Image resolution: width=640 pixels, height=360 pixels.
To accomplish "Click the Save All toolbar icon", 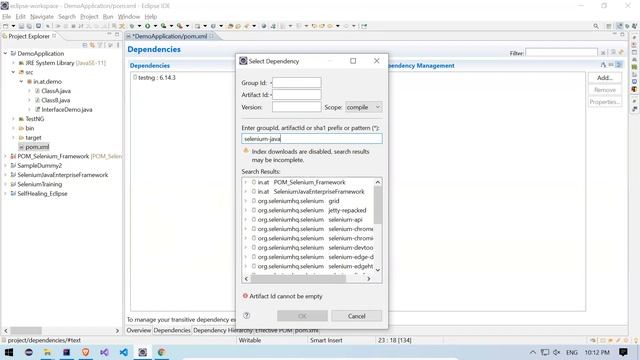I will click(x=29, y=26).
